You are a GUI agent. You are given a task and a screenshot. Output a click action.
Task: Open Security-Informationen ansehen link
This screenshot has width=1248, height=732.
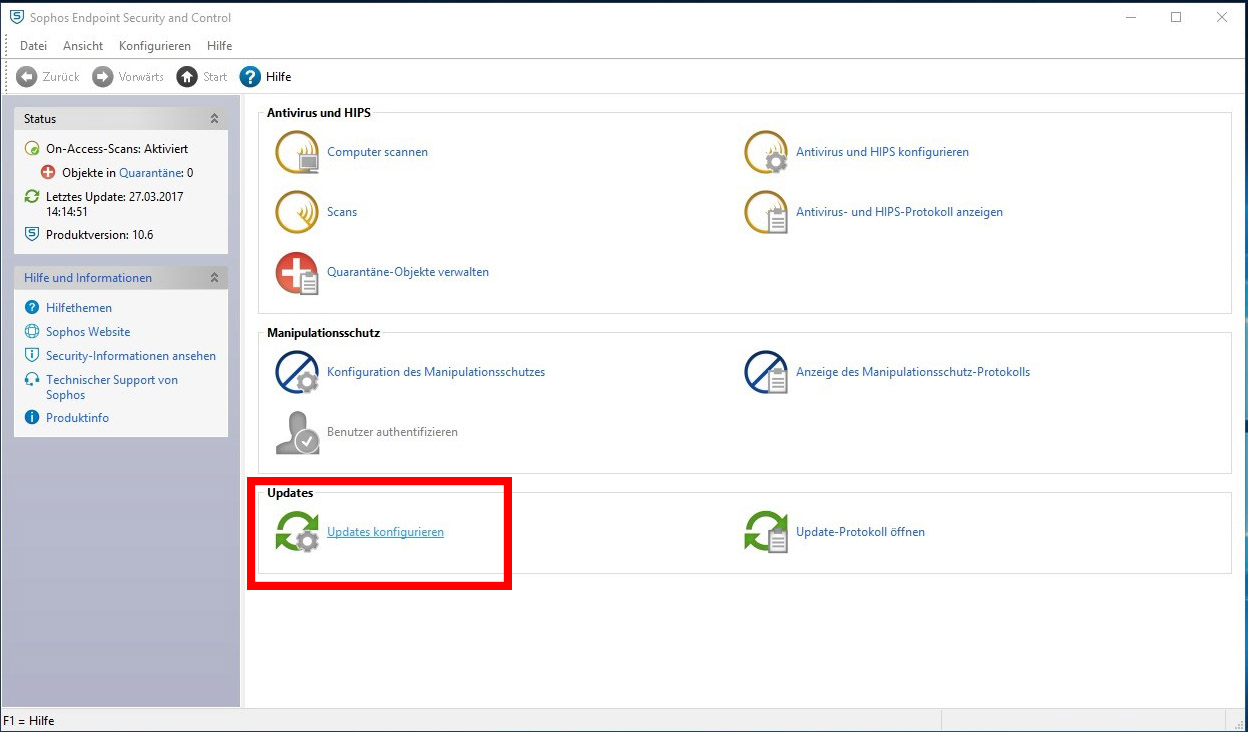131,356
